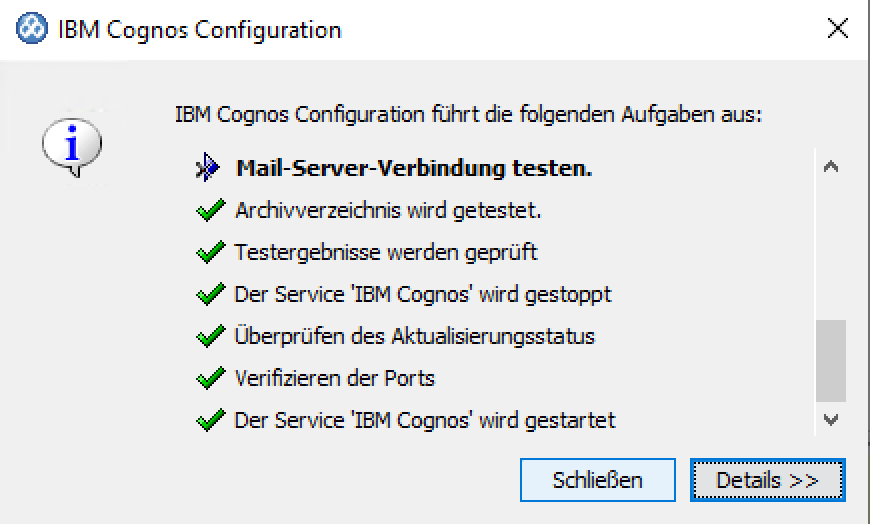Click the checkmark beside Überprüfen des Aktualisierungsstatus

pos(209,337)
